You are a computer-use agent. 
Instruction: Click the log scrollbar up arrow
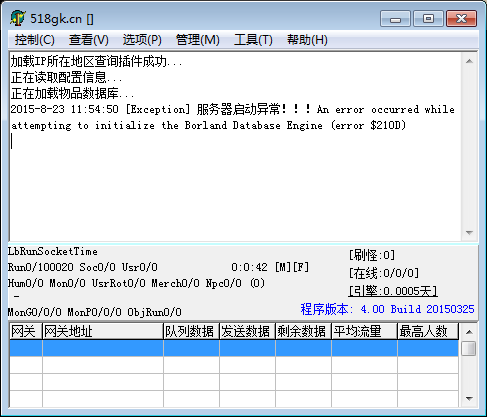pos(469,61)
